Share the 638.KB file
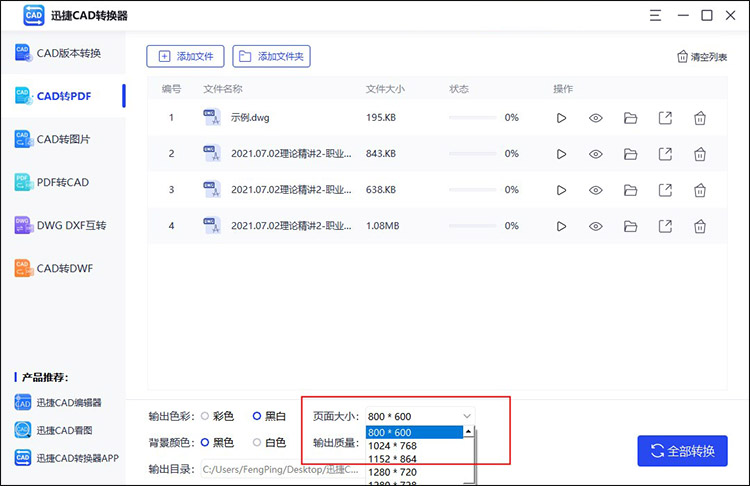Viewport: 750px width, 486px height. click(665, 190)
